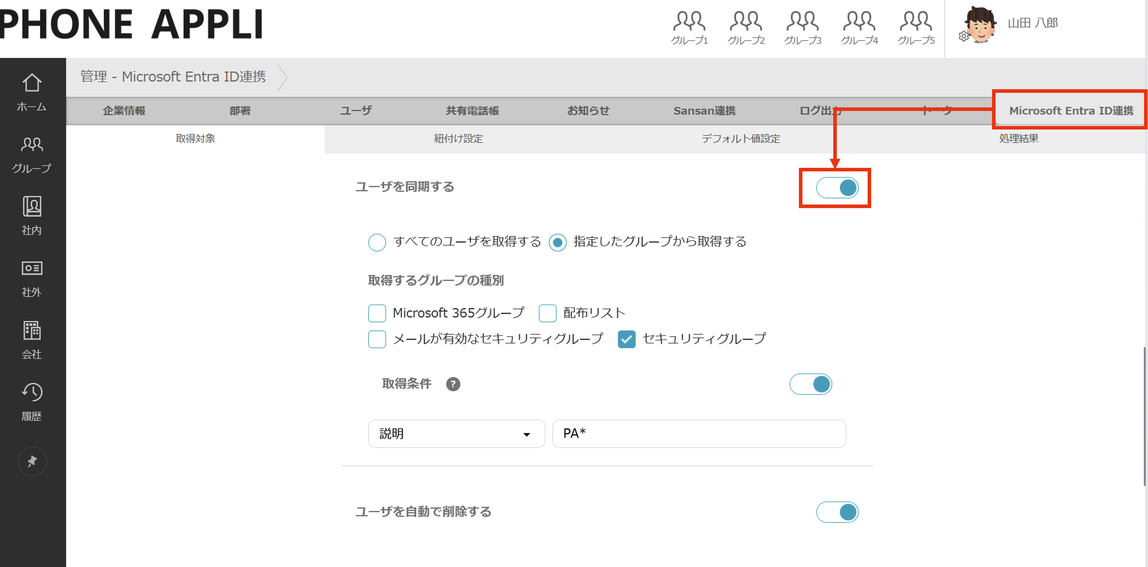Select すべてのユーザを取得する radio button

(376, 242)
